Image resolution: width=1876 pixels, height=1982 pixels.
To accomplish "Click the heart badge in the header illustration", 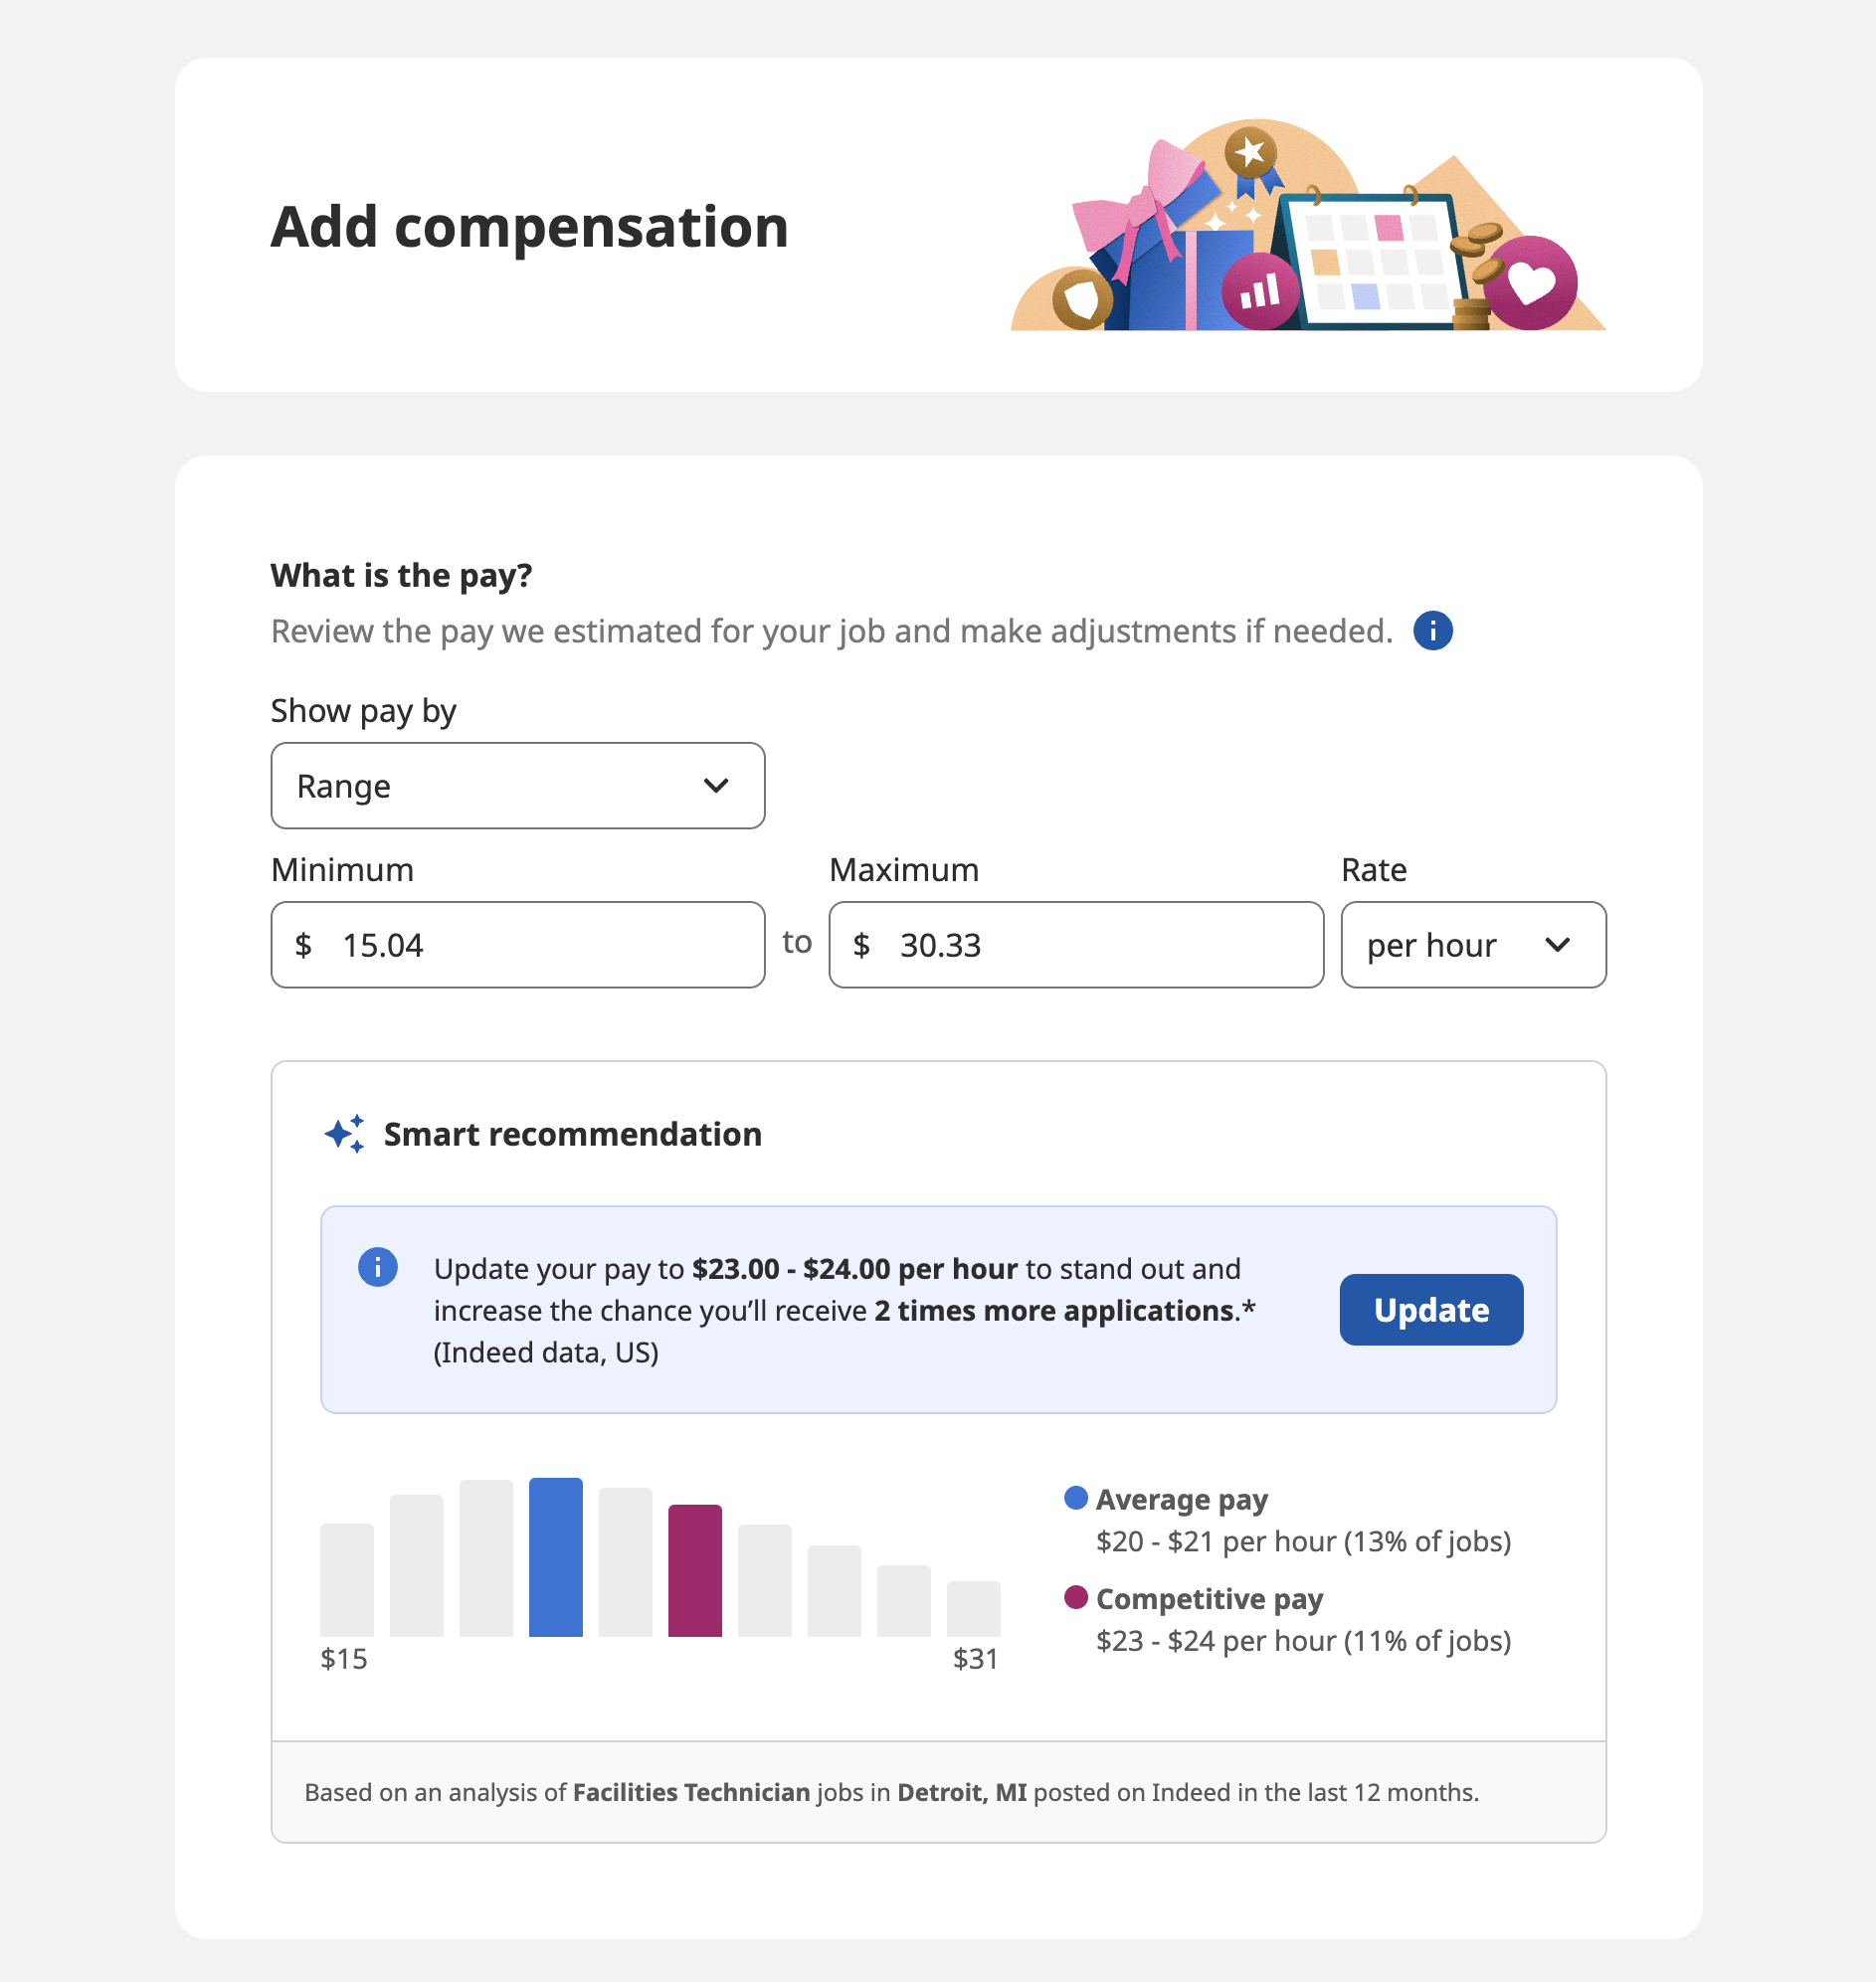I will tap(1533, 284).
